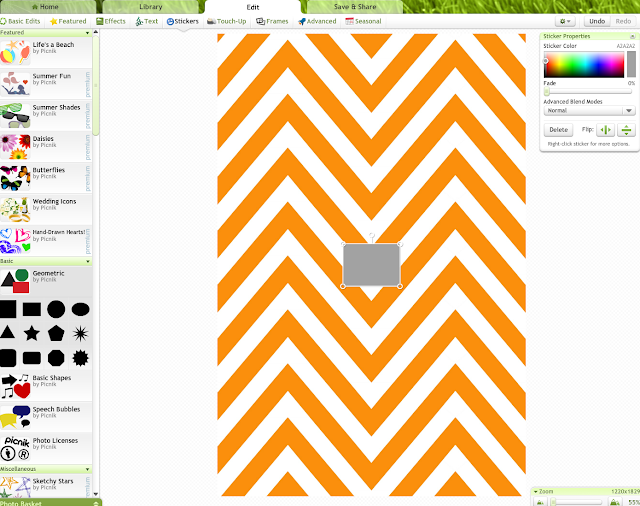Viewport: 640px width, 506px height.
Task: Expand the Photo Basket bar
Action: point(51,503)
